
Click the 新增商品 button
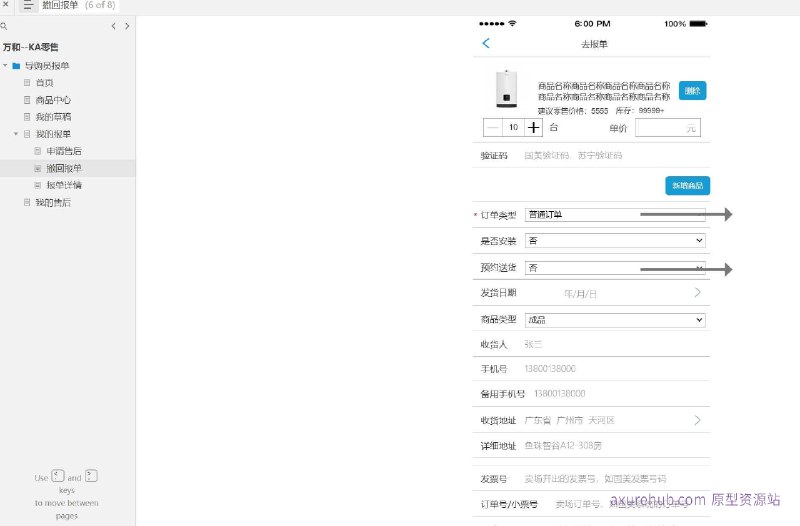click(x=687, y=186)
